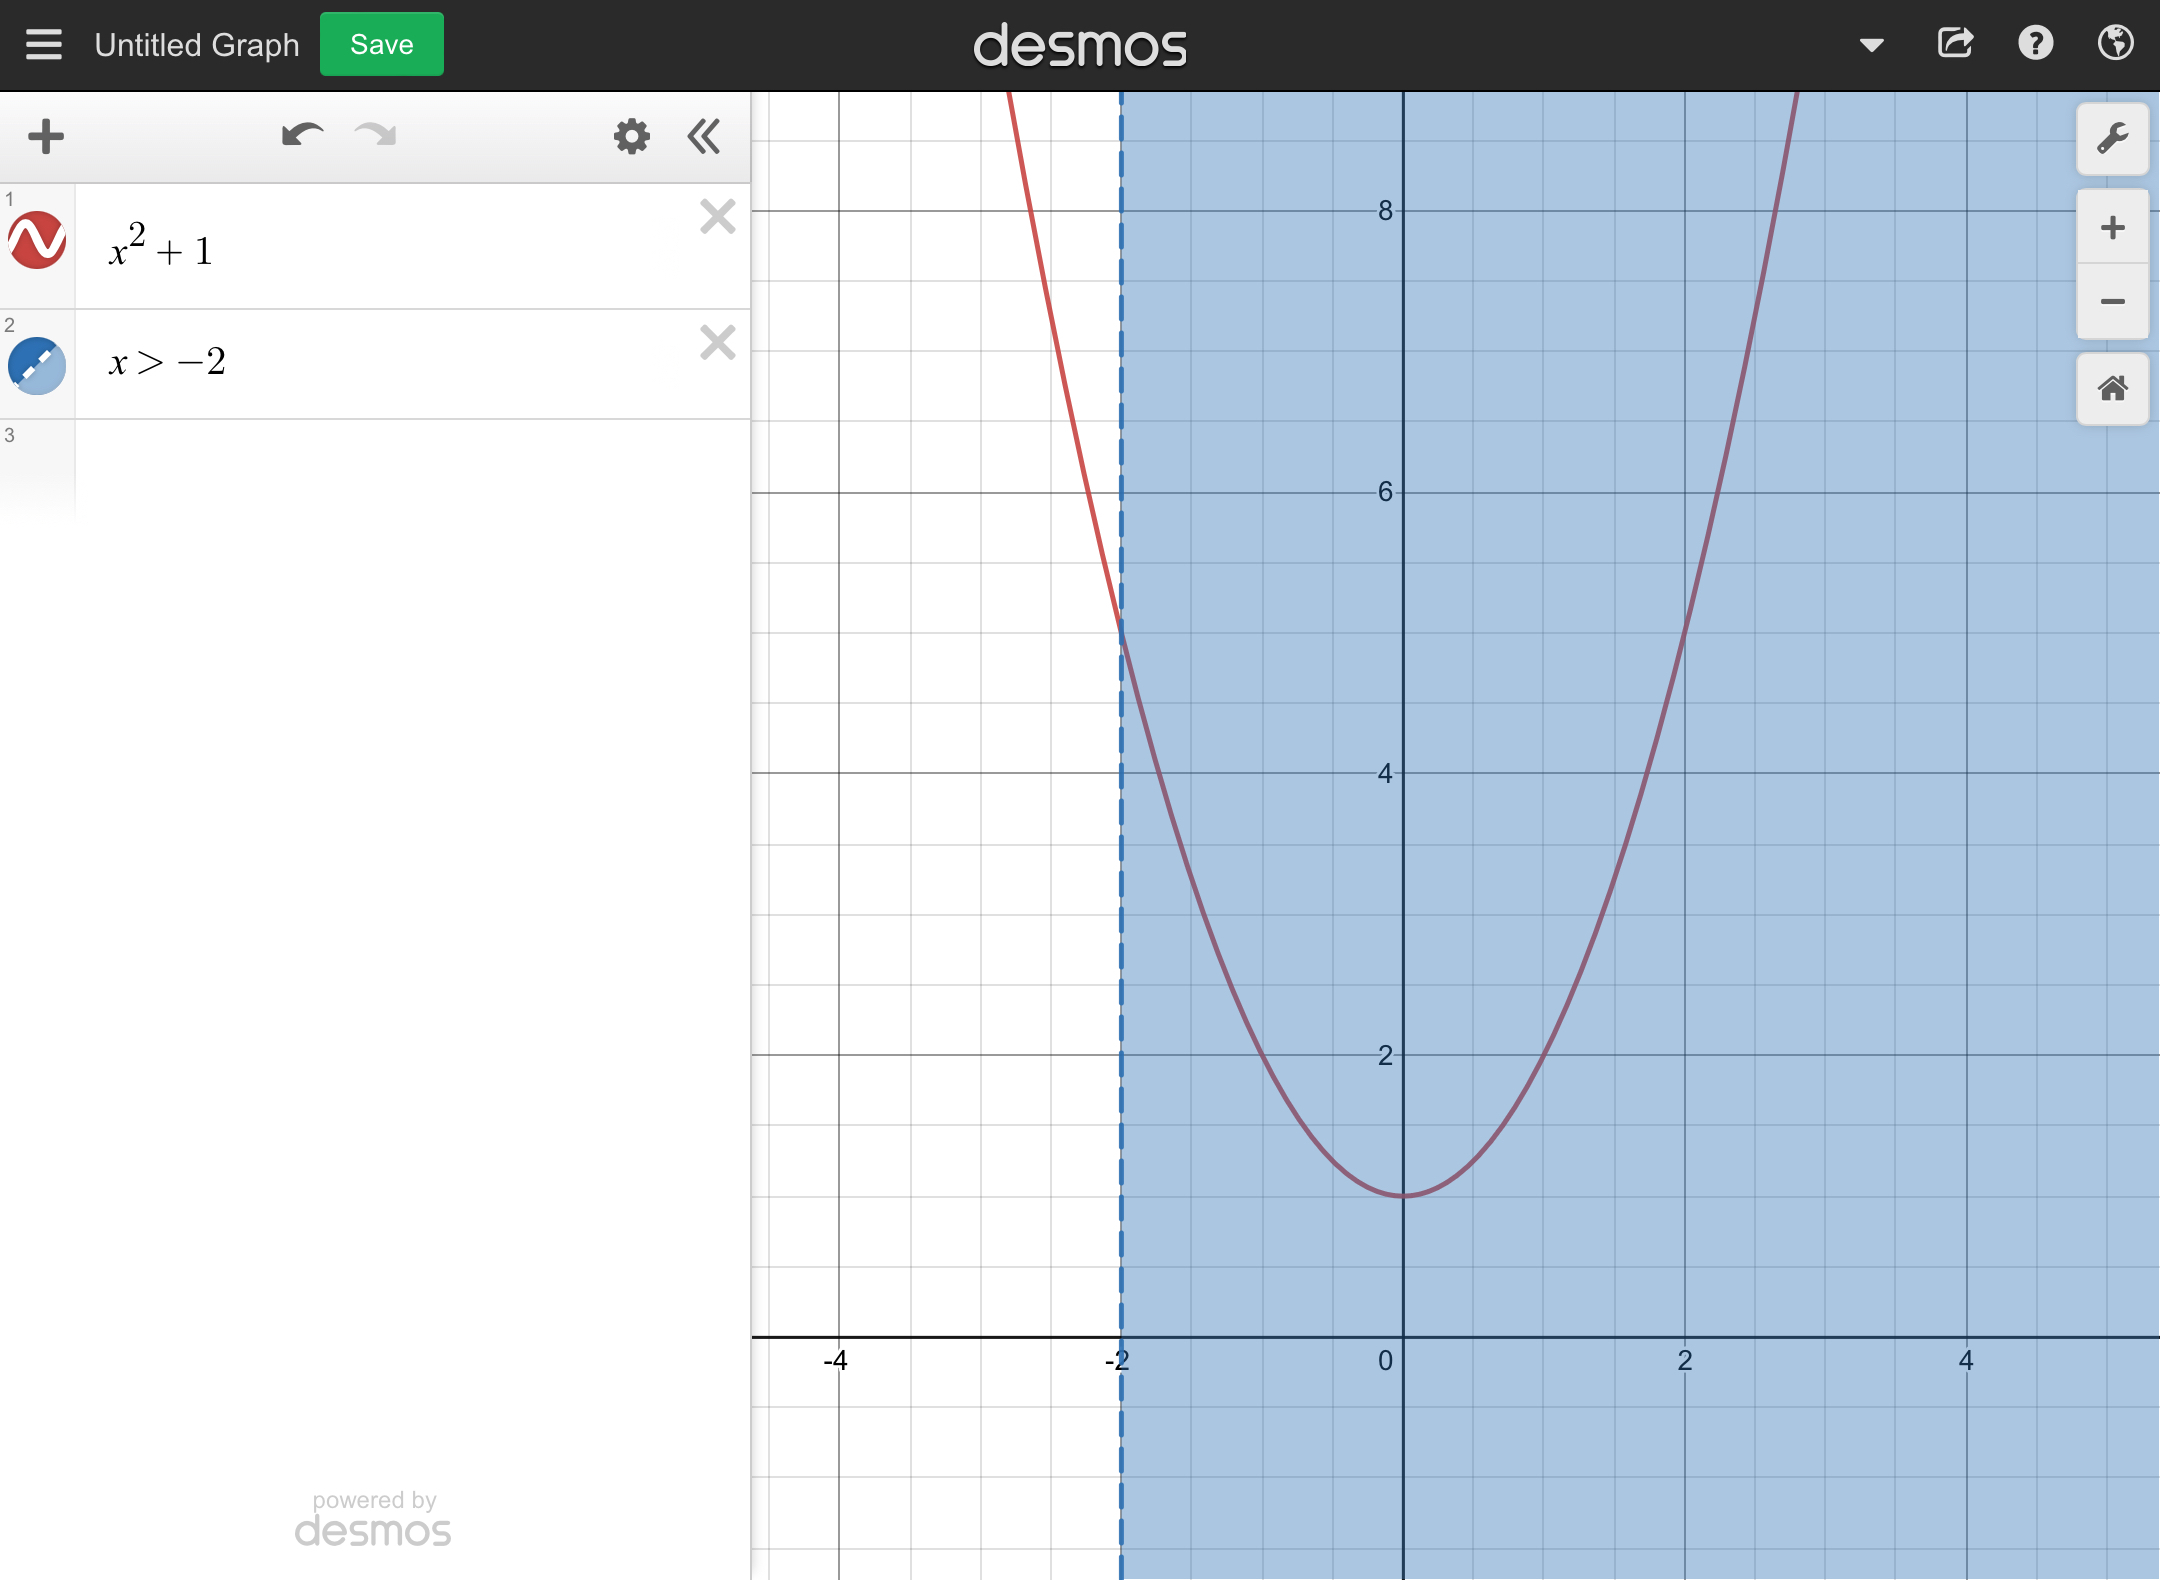Reset to default viewport home icon
2160x1580 pixels.
click(x=2112, y=388)
